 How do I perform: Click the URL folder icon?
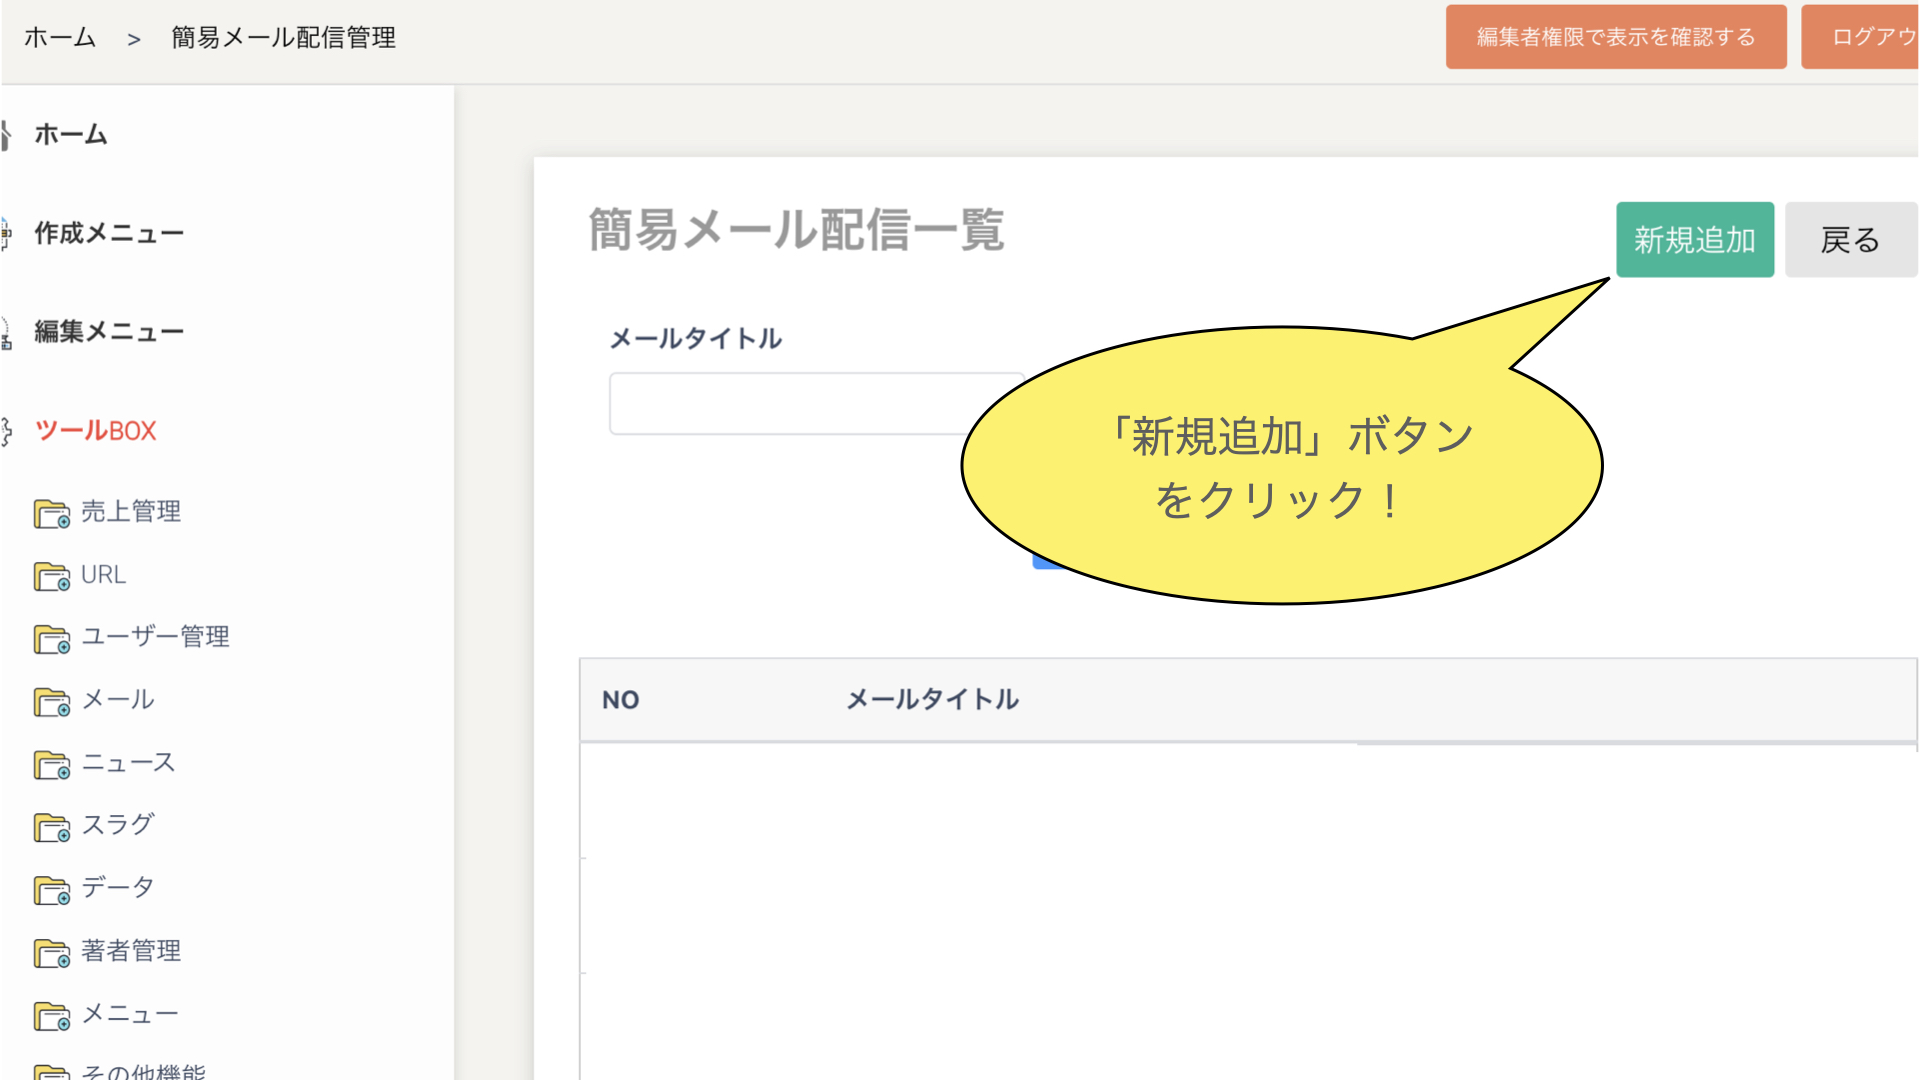(51, 577)
